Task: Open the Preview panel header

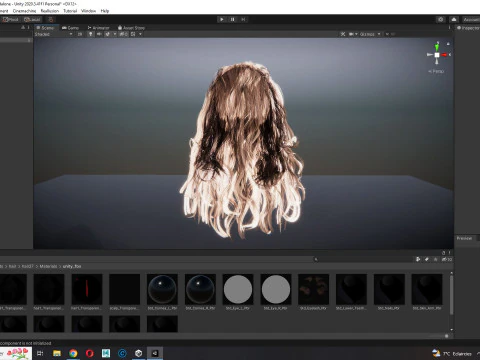Action: (x=464, y=238)
